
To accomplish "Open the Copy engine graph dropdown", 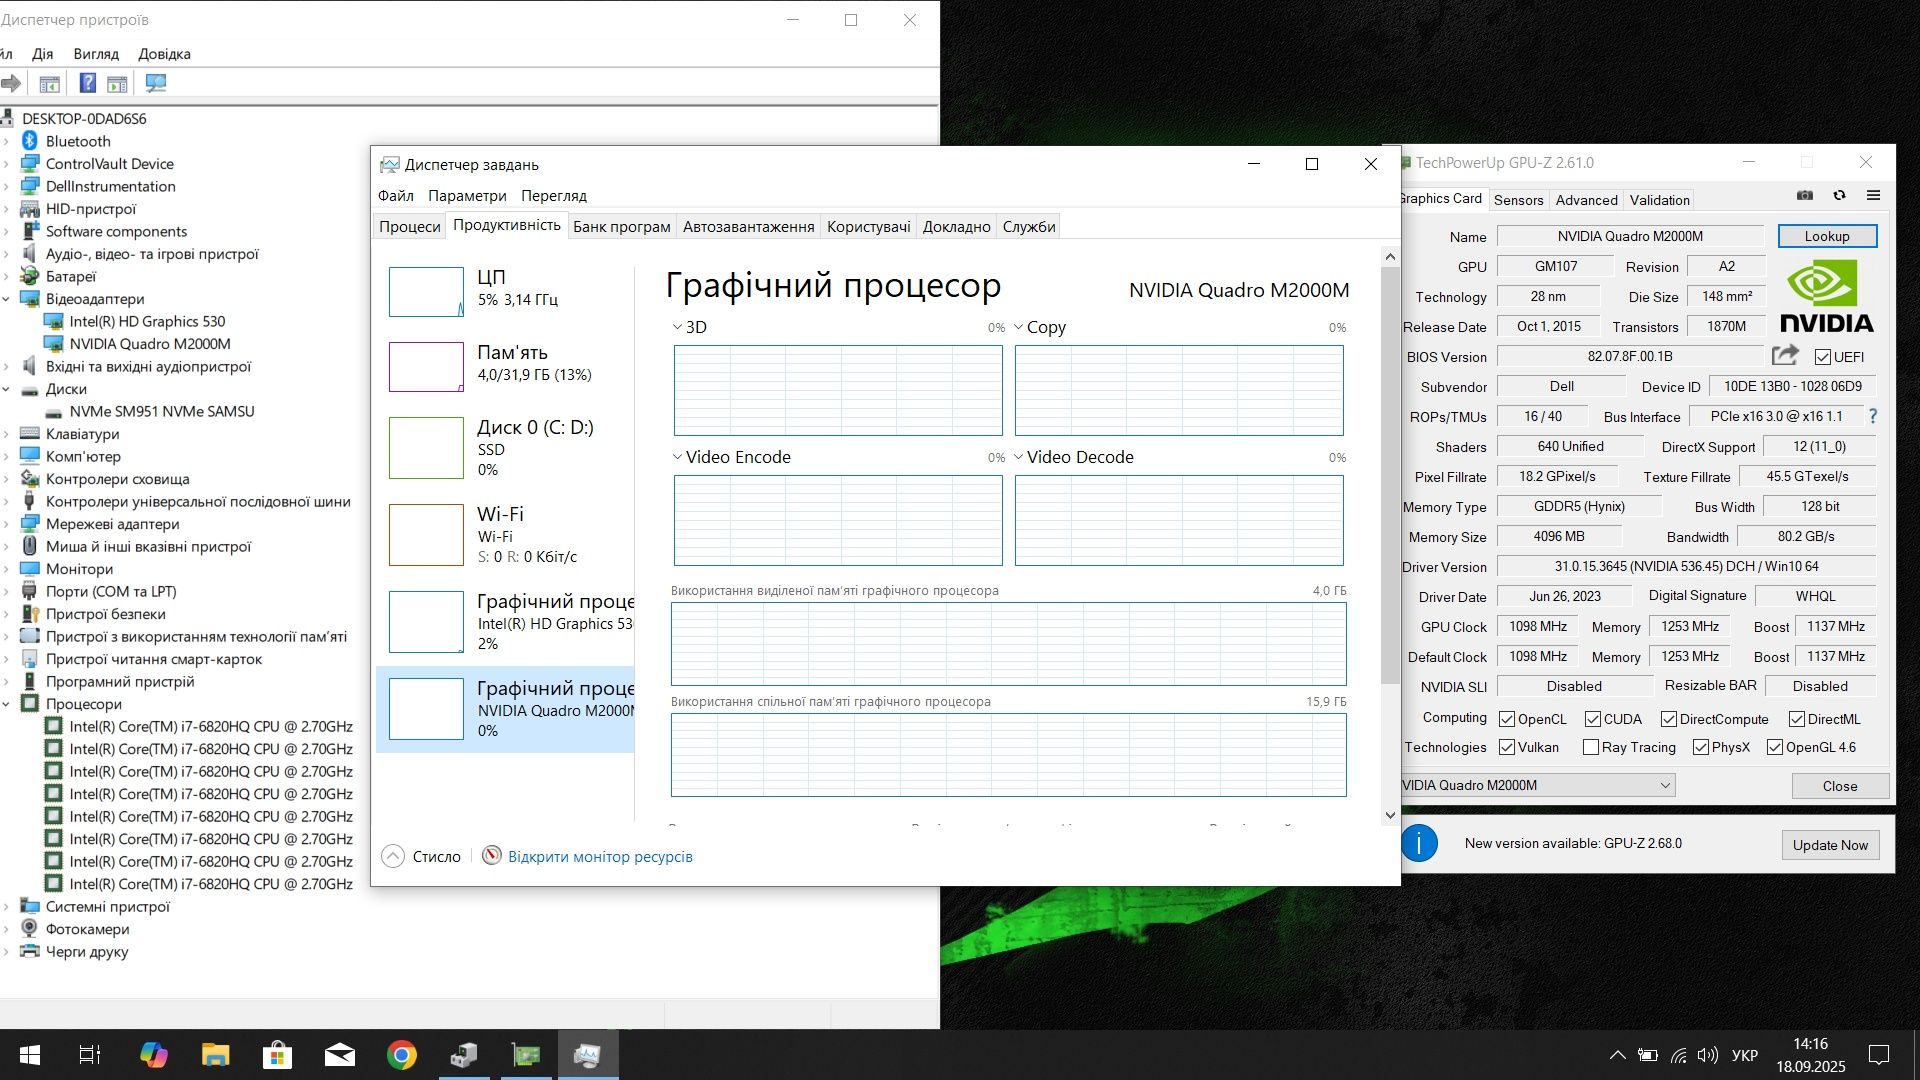I will point(1019,327).
